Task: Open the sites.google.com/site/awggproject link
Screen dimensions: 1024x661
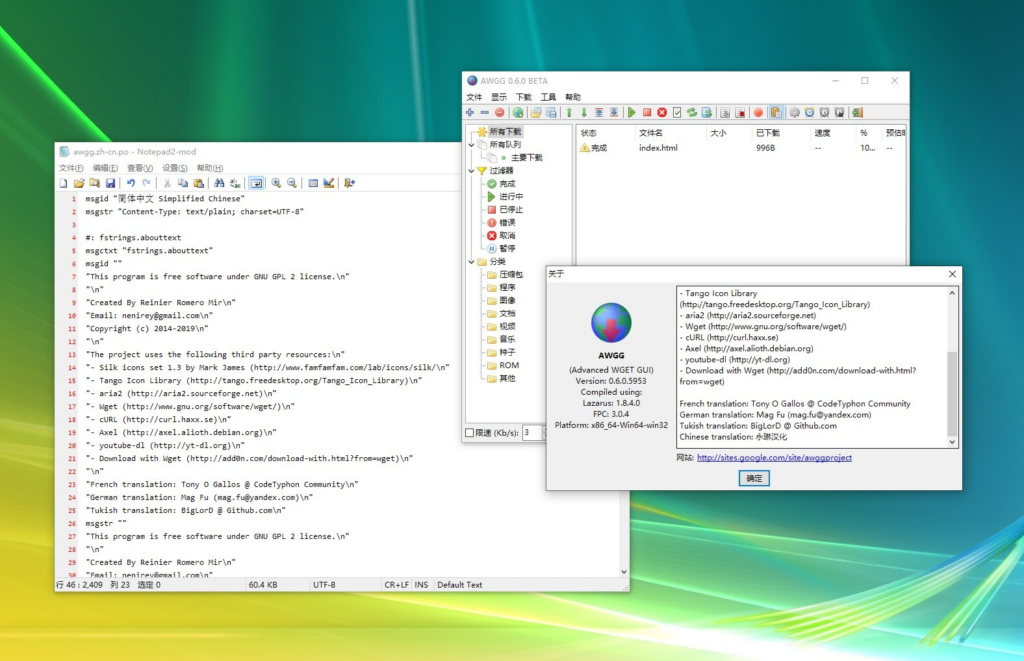Action: [x=774, y=458]
